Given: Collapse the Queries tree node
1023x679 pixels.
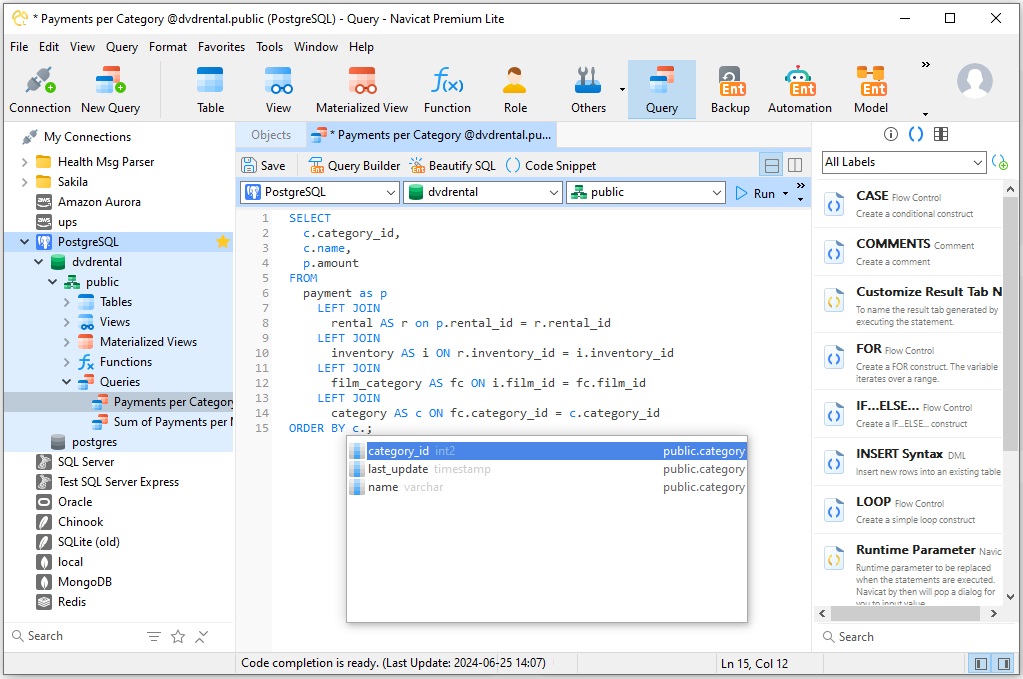Looking at the screenshot, I should point(67,382).
